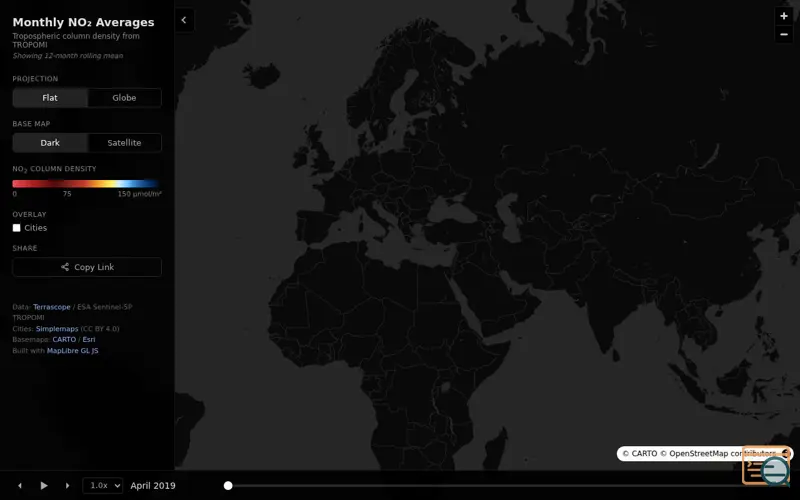The width and height of the screenshot is (800, 500).
Task: Open the Simplemaps cities link
Action: click(x=57, y=329)
